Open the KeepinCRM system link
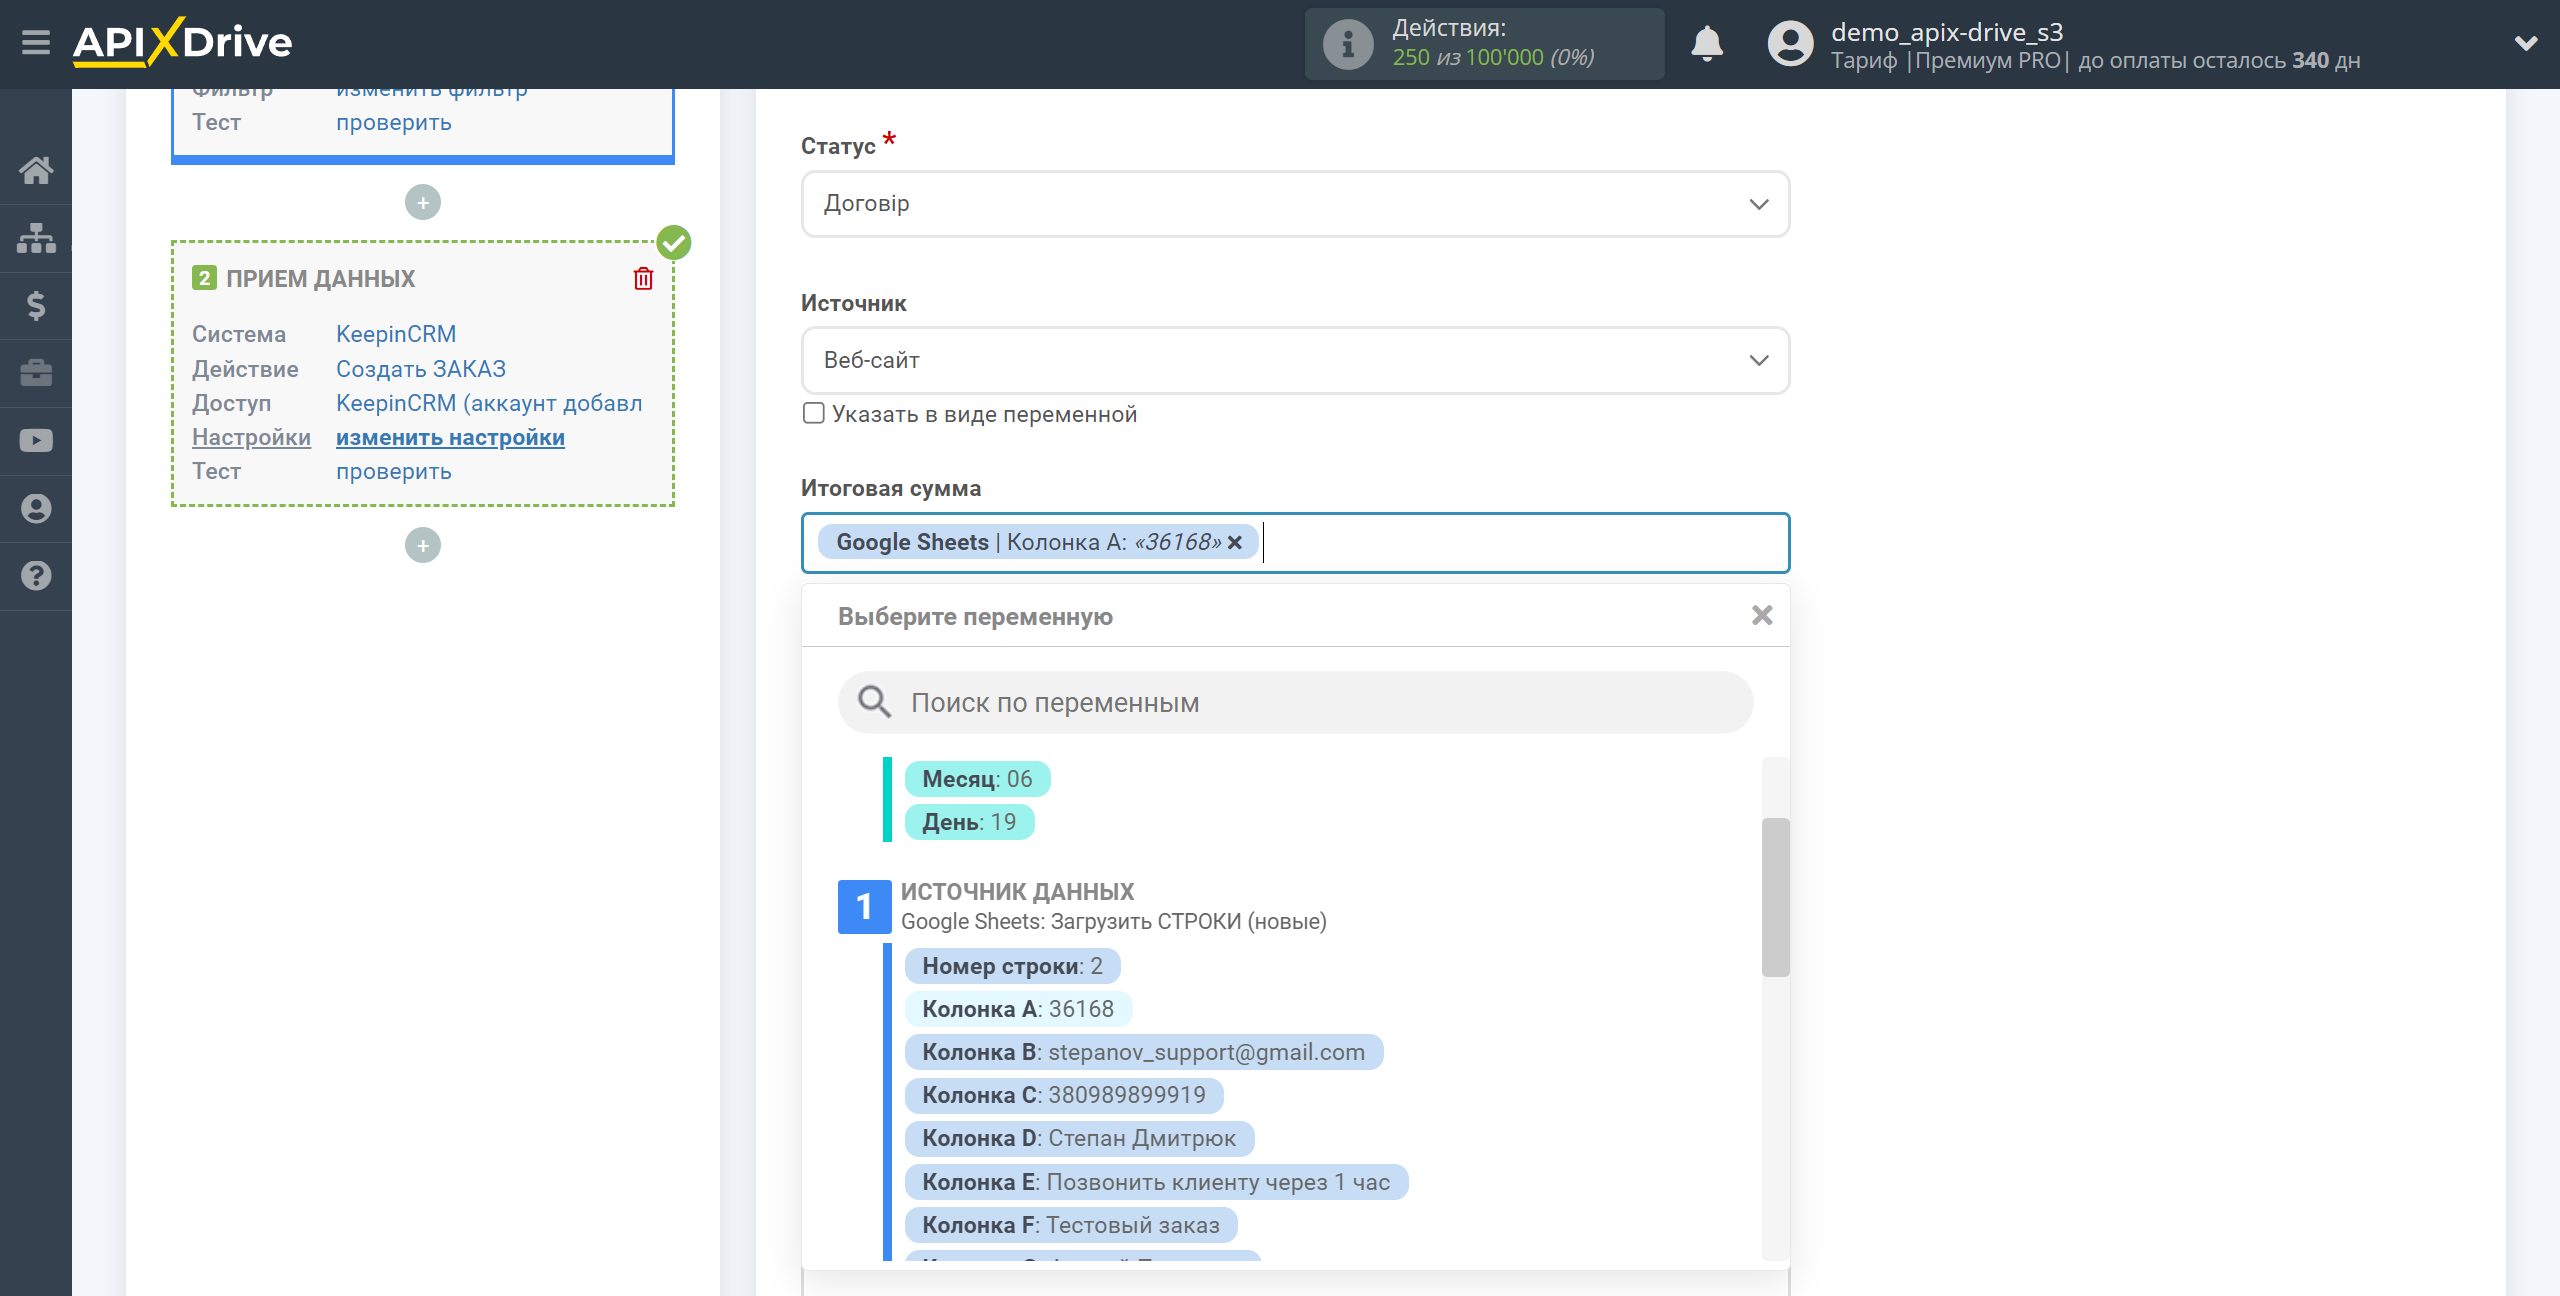 point(396,334)
